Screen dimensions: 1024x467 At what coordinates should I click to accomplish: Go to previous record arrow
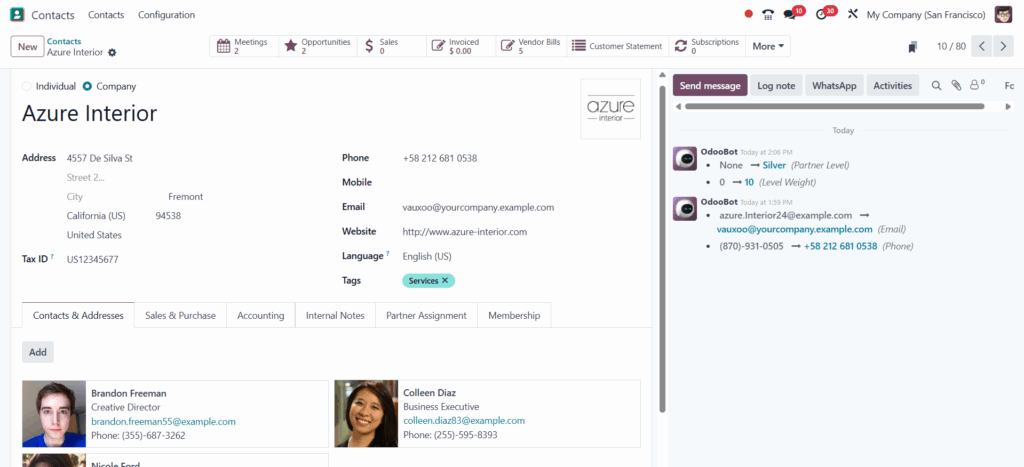[982, 46]
